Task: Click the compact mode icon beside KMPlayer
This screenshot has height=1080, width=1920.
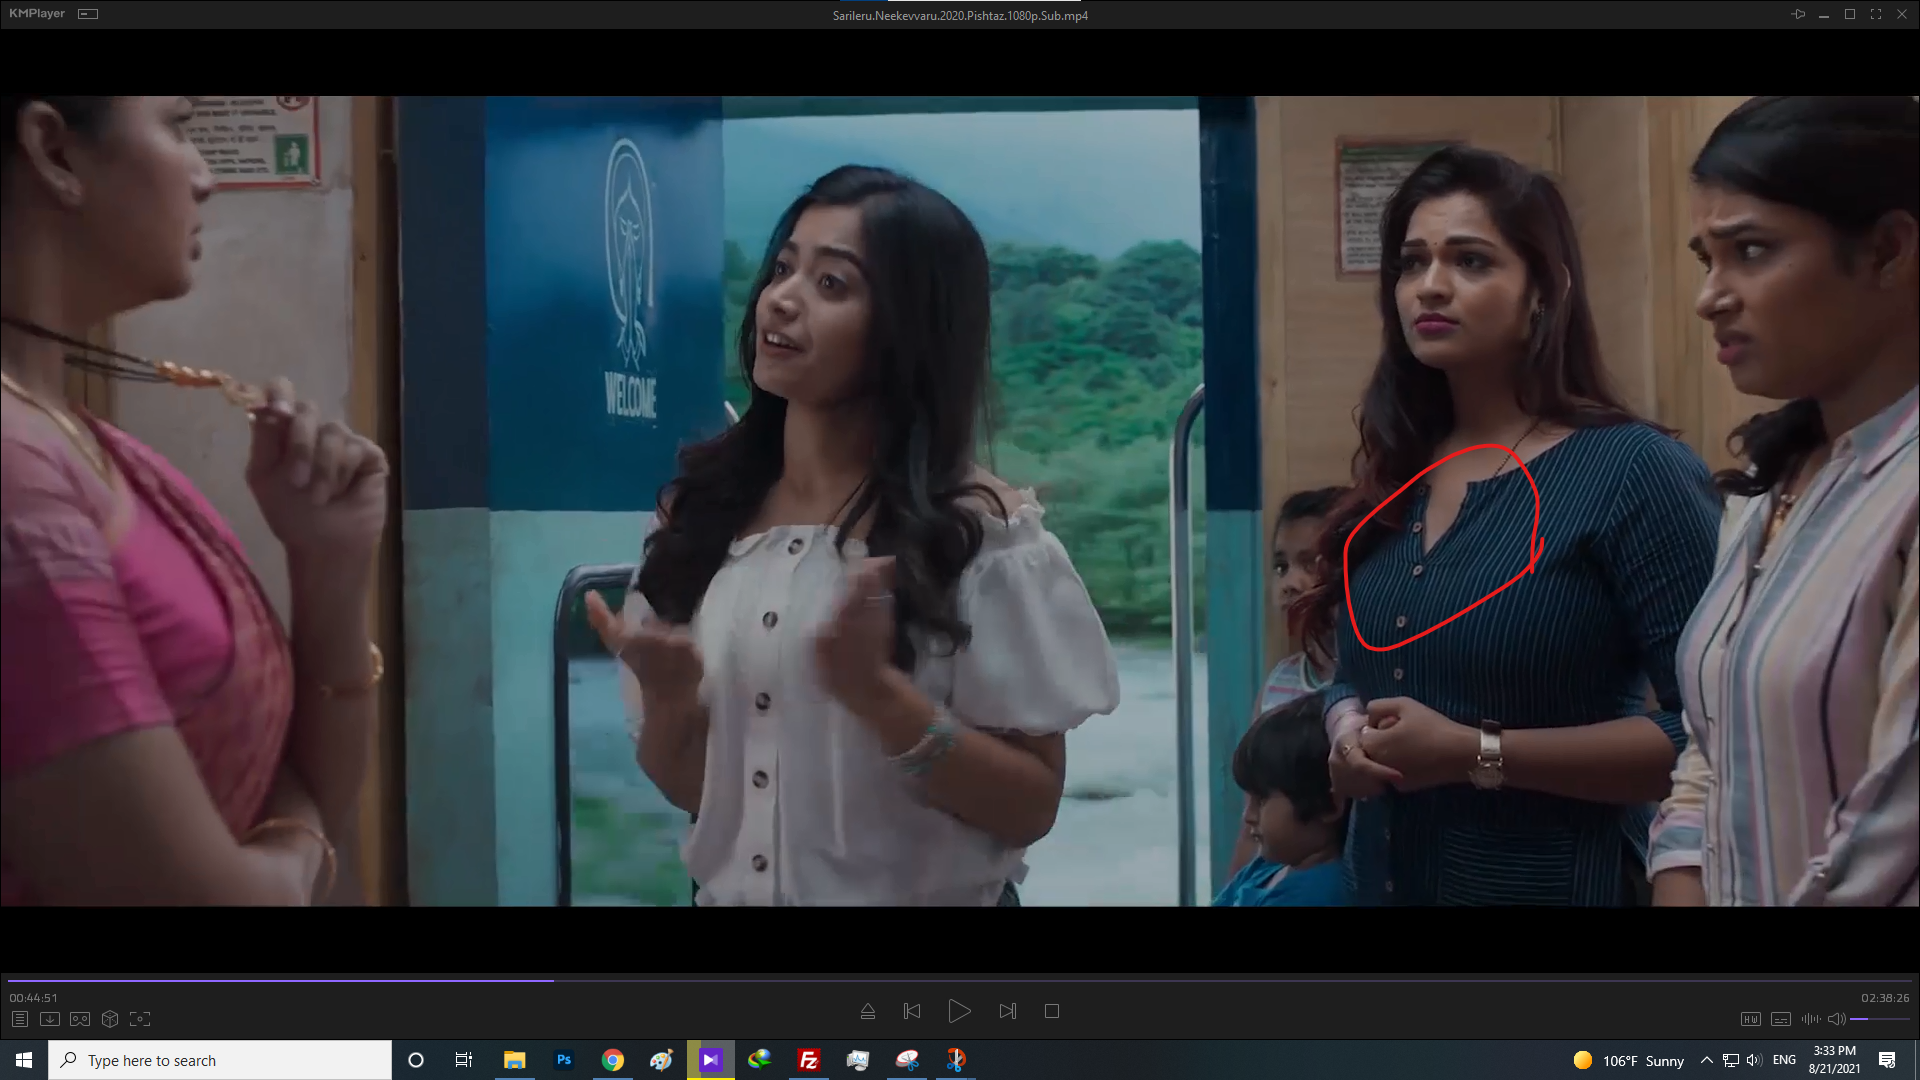Action: tap(88, 14)
